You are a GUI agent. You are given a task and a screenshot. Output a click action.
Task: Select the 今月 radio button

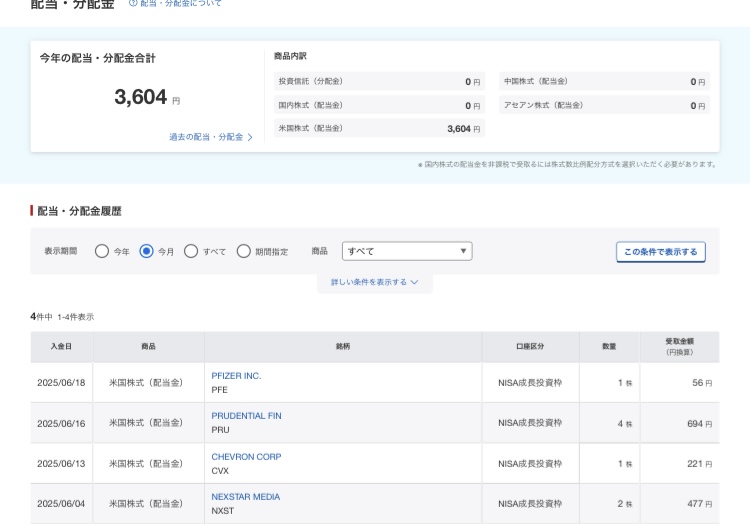(146, 251)
